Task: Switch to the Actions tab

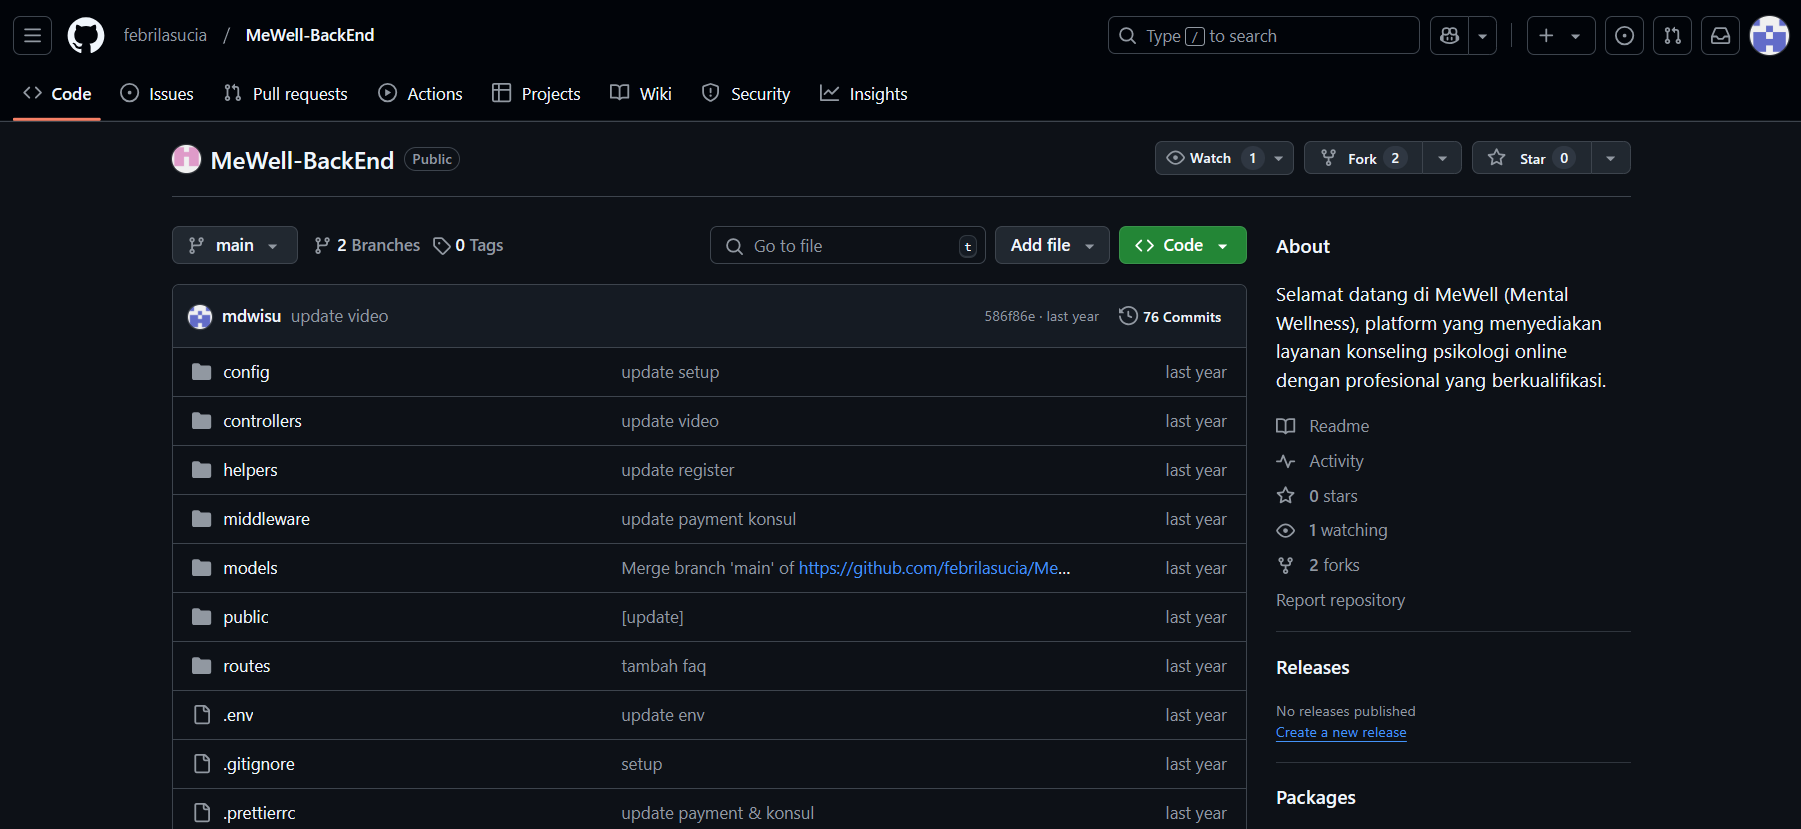Action: (x=420, y=94)
